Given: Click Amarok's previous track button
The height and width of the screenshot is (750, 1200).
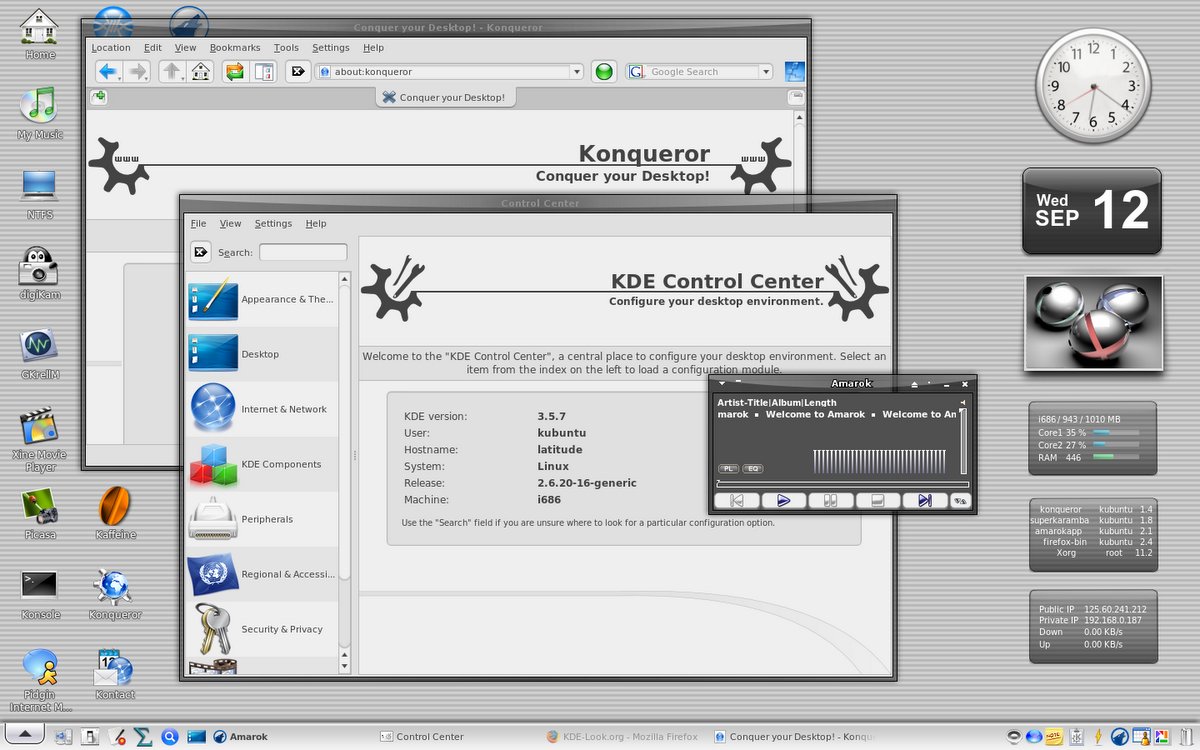Looking at the screenshot, I should pyautogui.click(x=737, y=500).
